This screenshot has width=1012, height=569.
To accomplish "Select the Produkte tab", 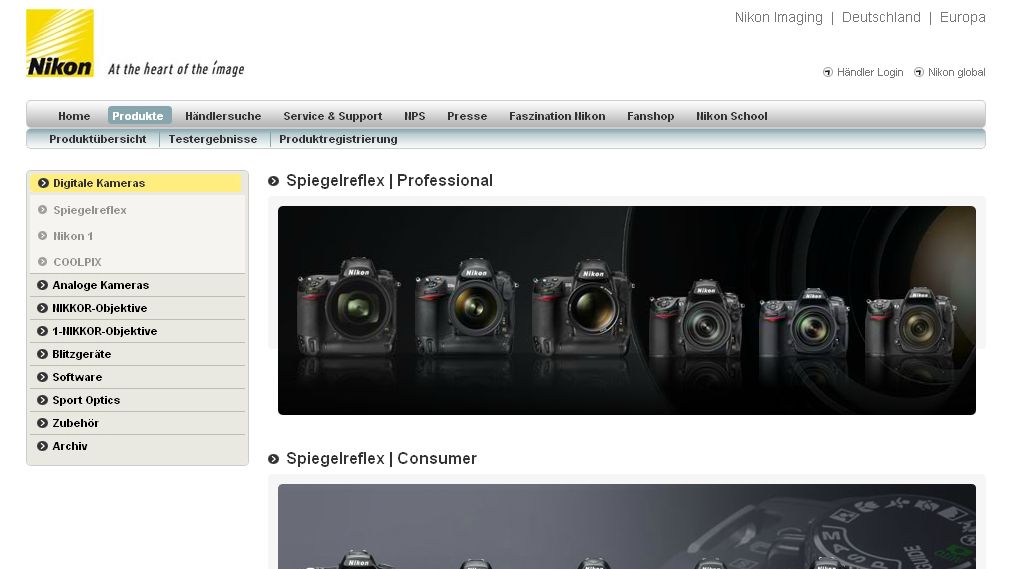I will [138, 116].
